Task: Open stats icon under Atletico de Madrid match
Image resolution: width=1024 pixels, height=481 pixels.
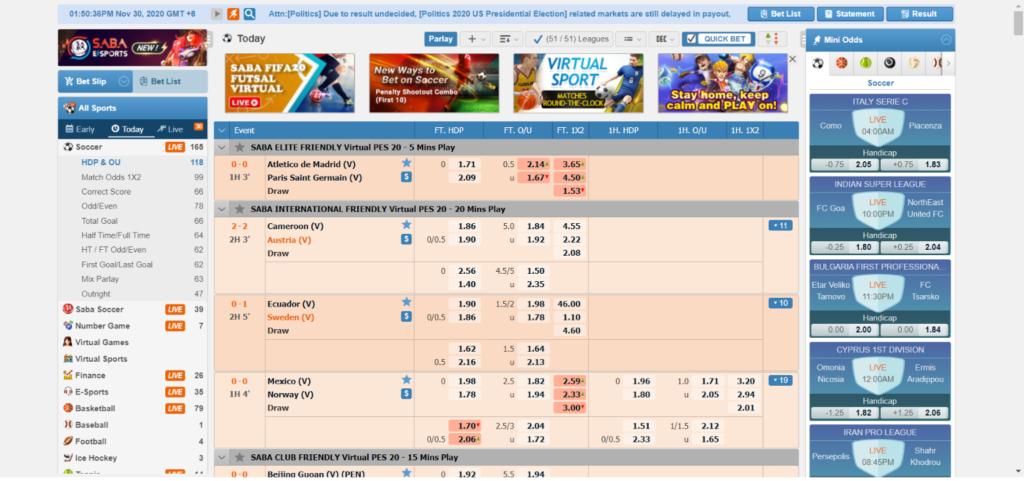Action: click(406, 177)
